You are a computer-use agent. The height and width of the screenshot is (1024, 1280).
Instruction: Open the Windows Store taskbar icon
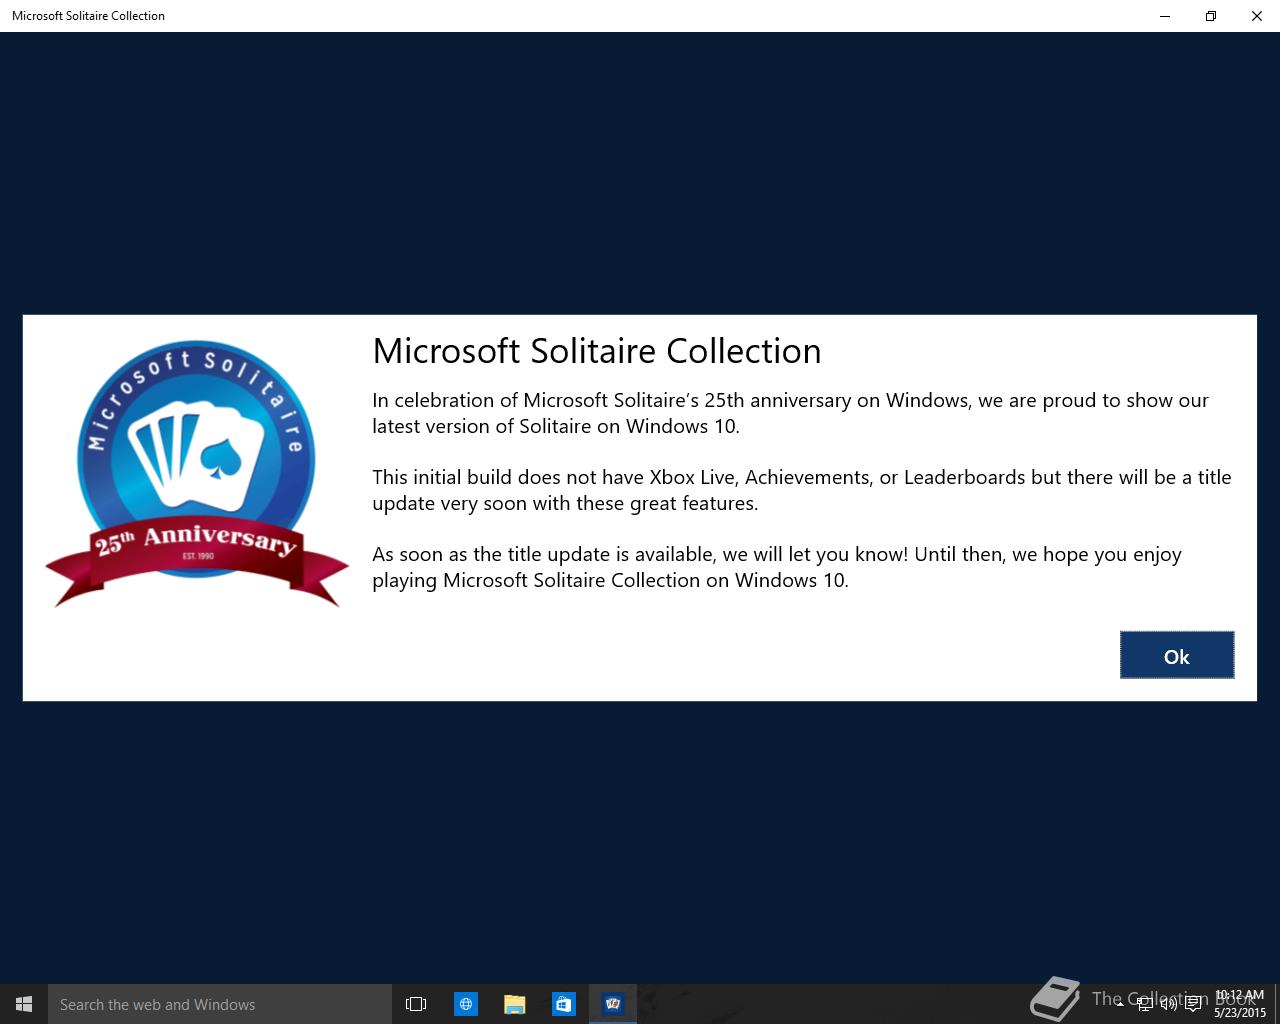click(x=563, y=1004)
